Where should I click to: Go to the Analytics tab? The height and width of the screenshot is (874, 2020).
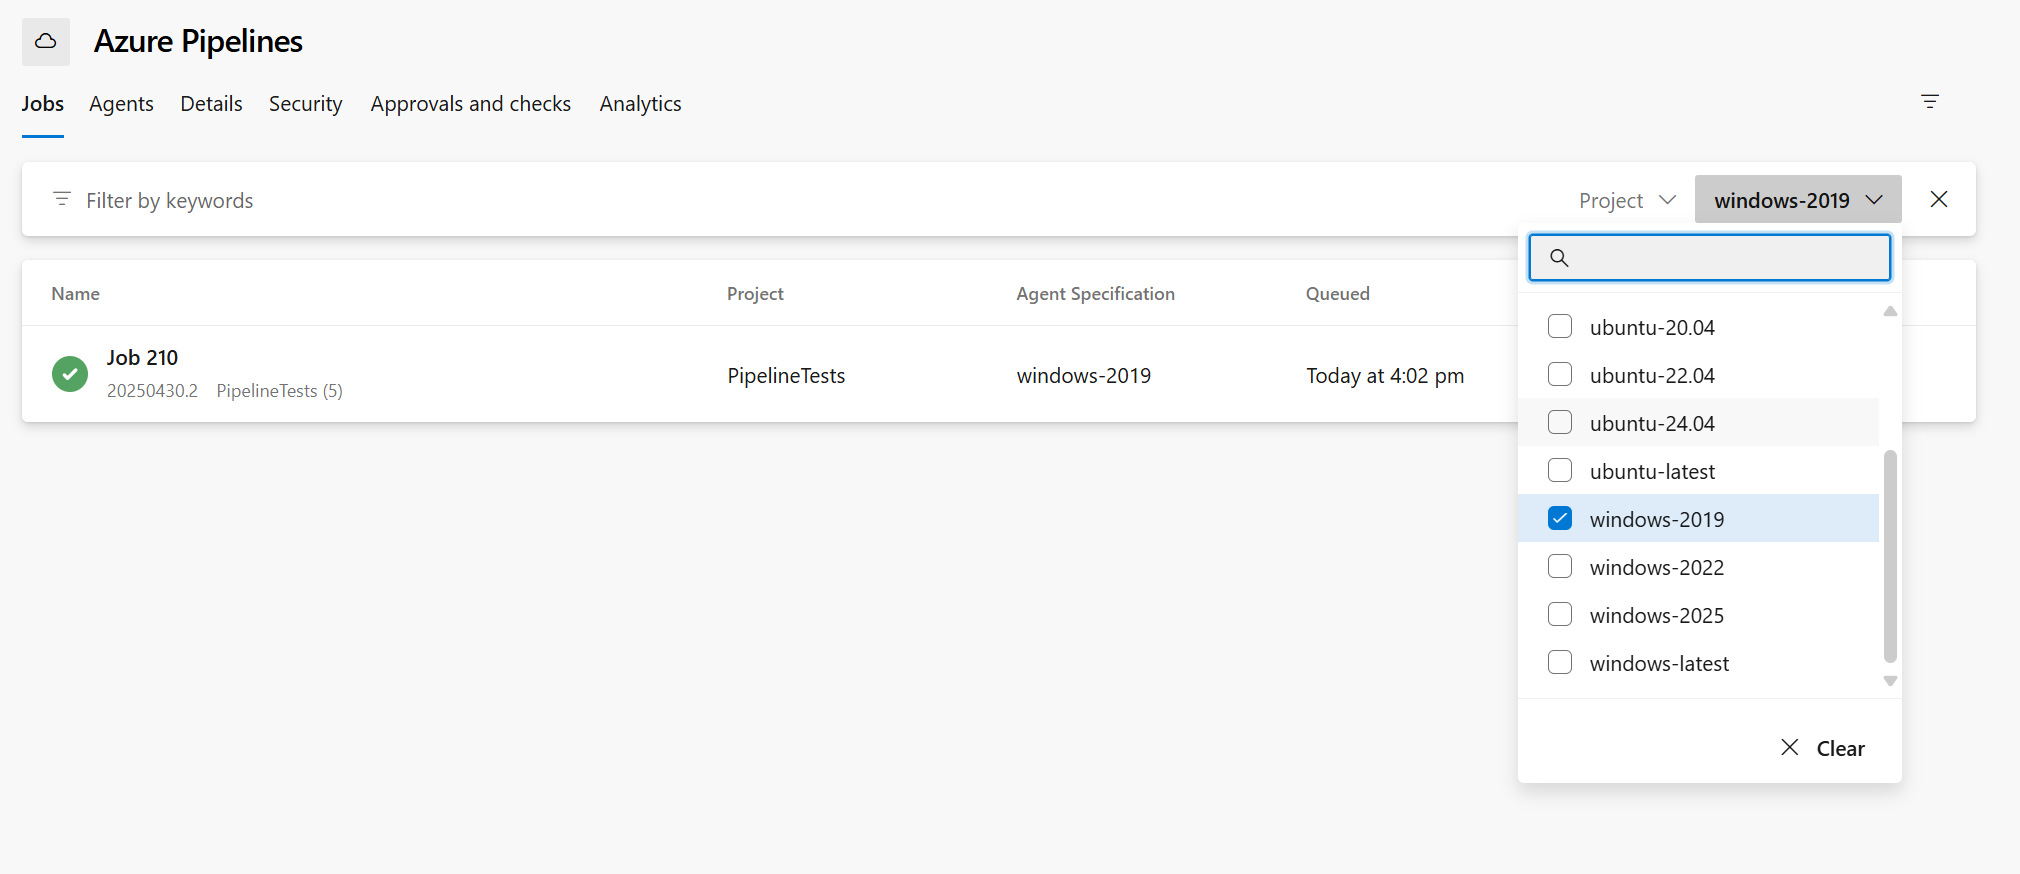point(640,104)
